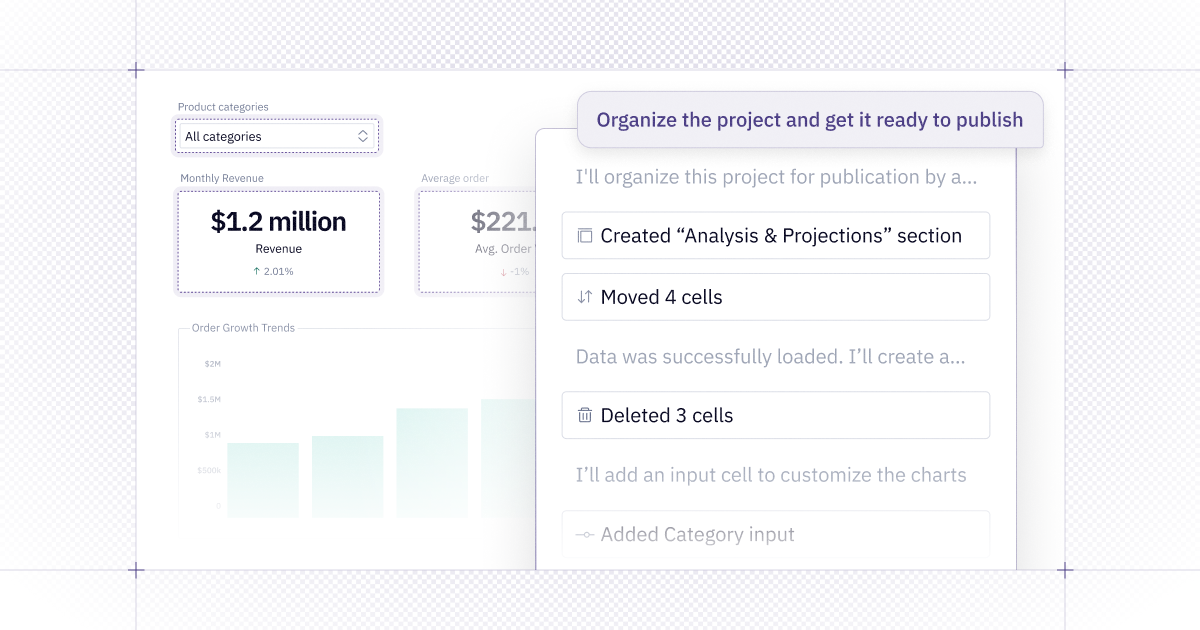Image resolution: width=1200 pixels, height=630 pixels.
Task: Click the section icon beside Created Analysis & Projections
Action: pyautogui.click(x=585, y=236)
